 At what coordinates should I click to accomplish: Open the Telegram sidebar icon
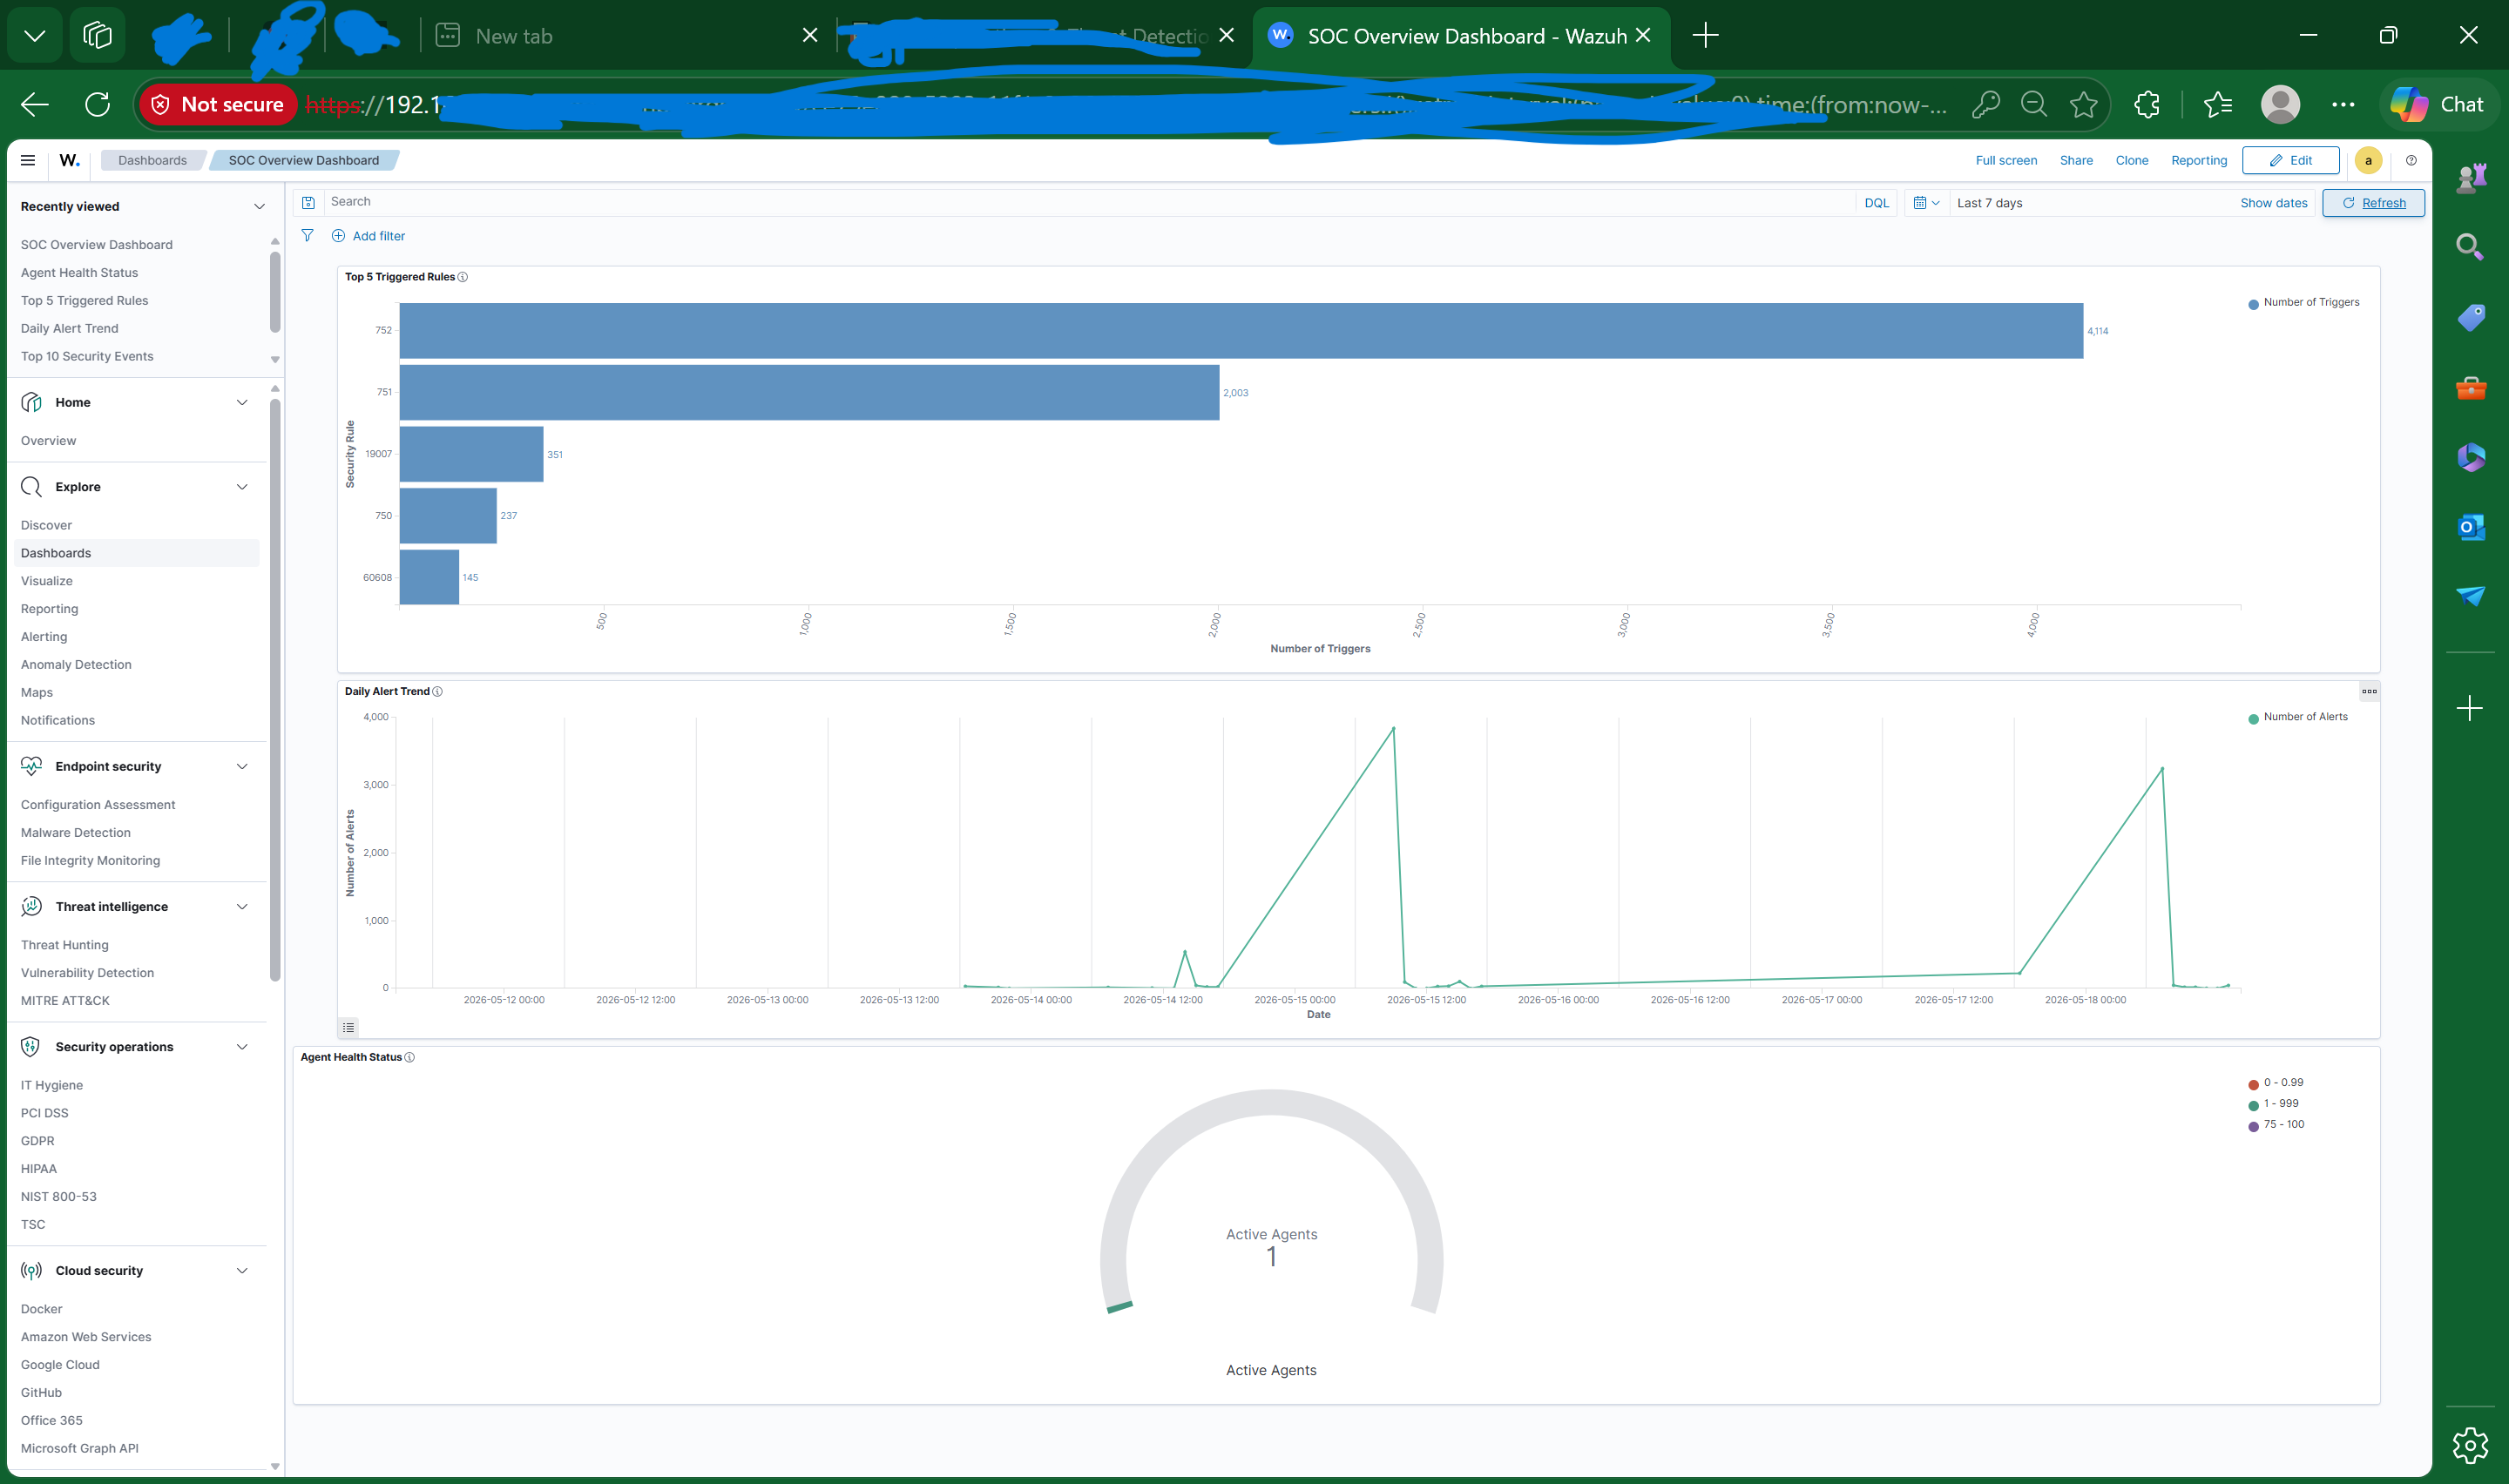2470,596
